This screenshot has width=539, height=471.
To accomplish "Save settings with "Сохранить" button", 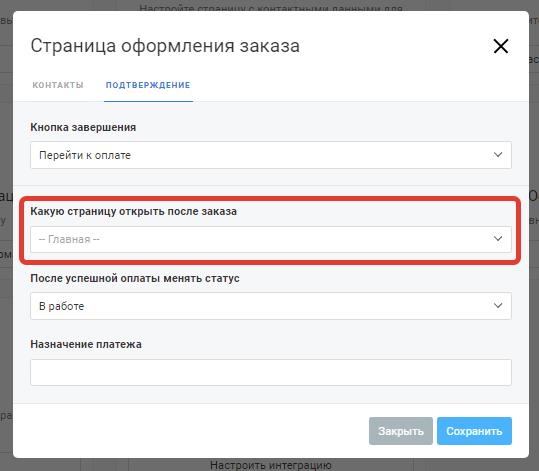I will pyautogui.click(x=474, y=431).
